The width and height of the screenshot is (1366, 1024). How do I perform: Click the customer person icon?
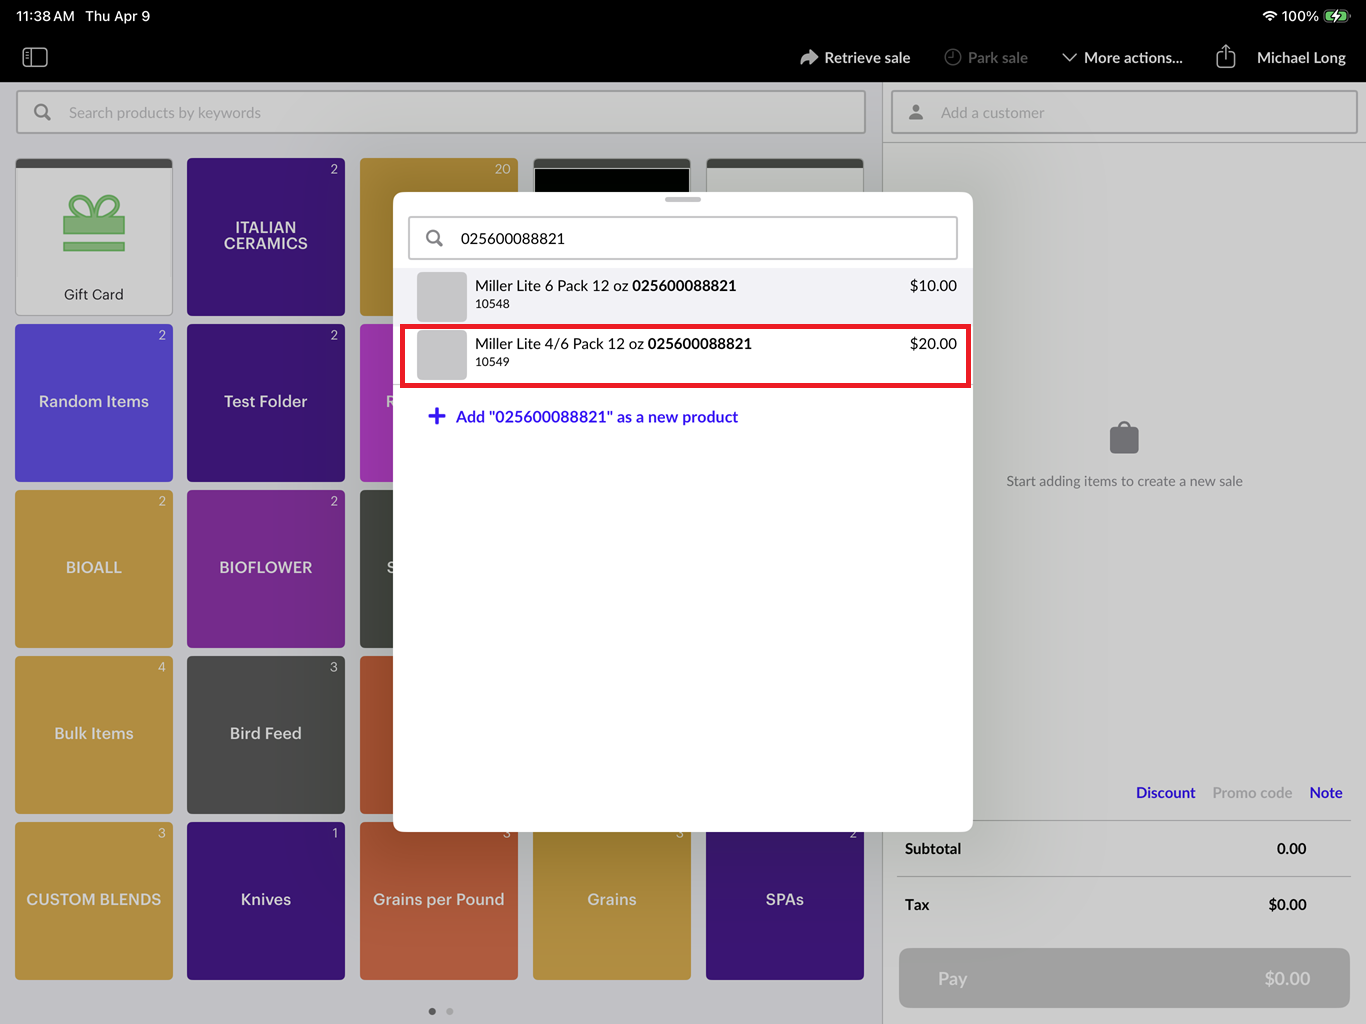click(x=916, y=112)
